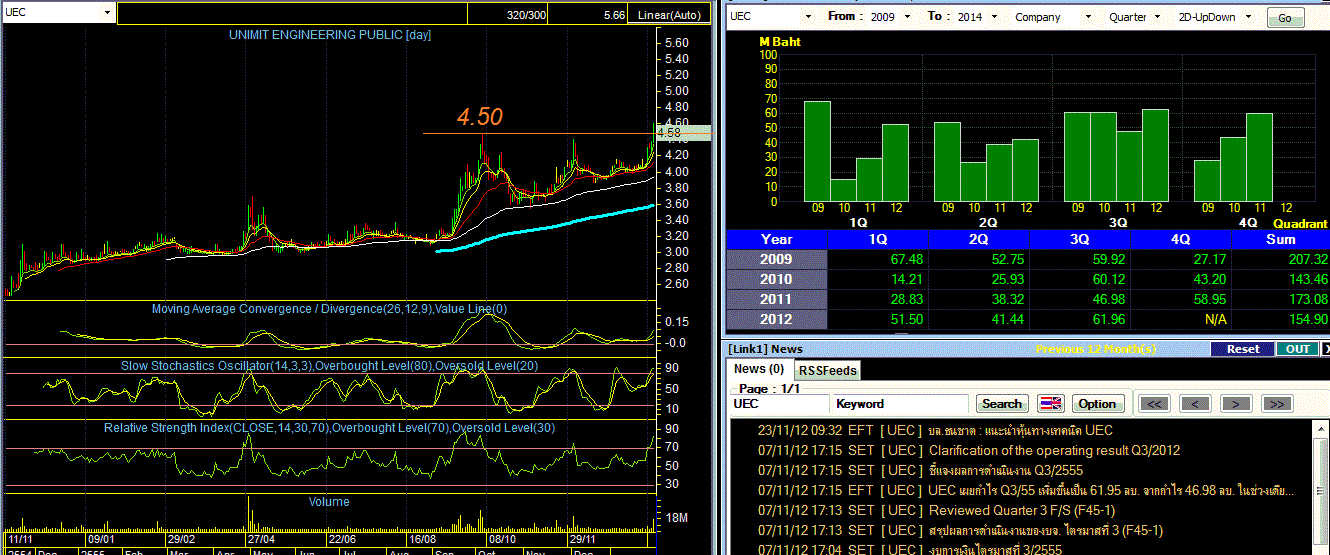This screenshot has width=1330, height=555.
Task: Click the Volume panel title
Action: pos(329,502)
